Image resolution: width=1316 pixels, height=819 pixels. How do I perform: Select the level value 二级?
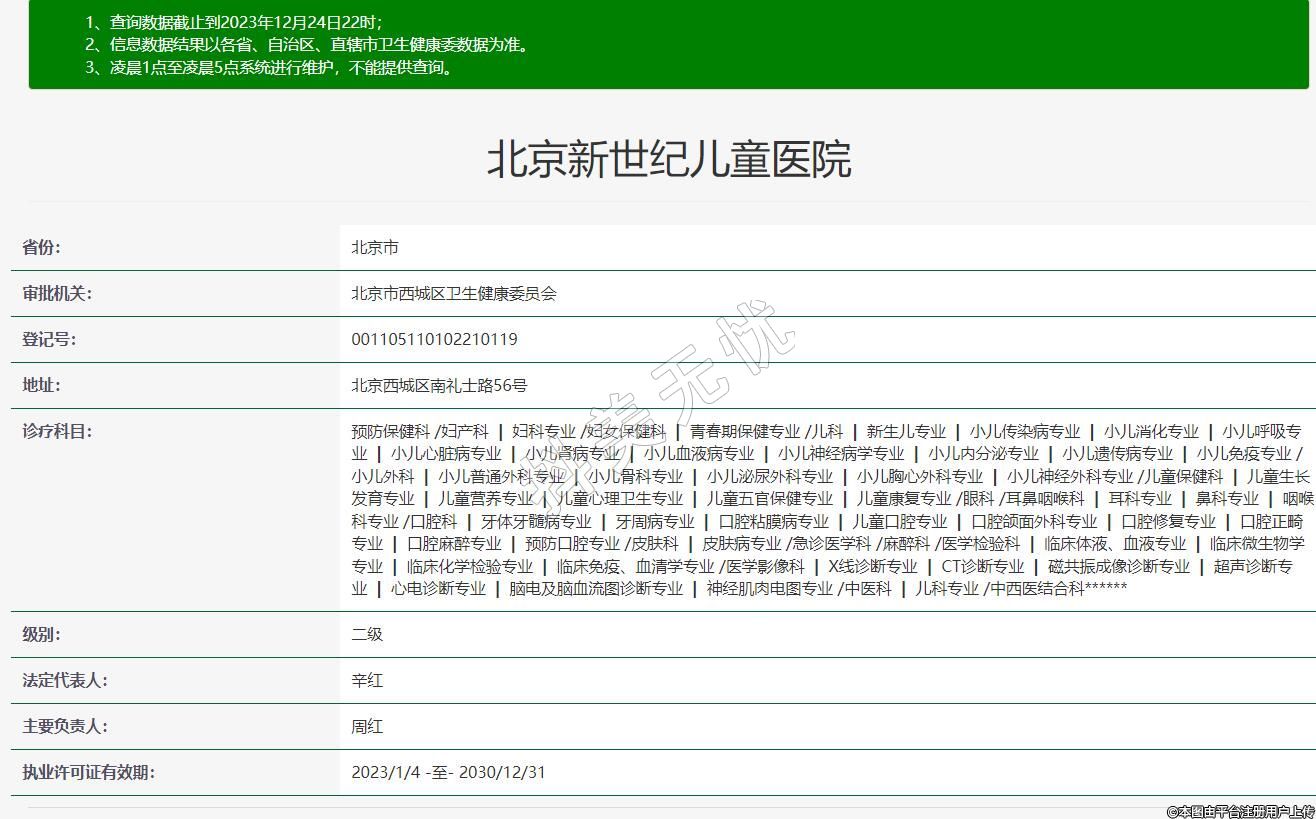coord(367,635)
